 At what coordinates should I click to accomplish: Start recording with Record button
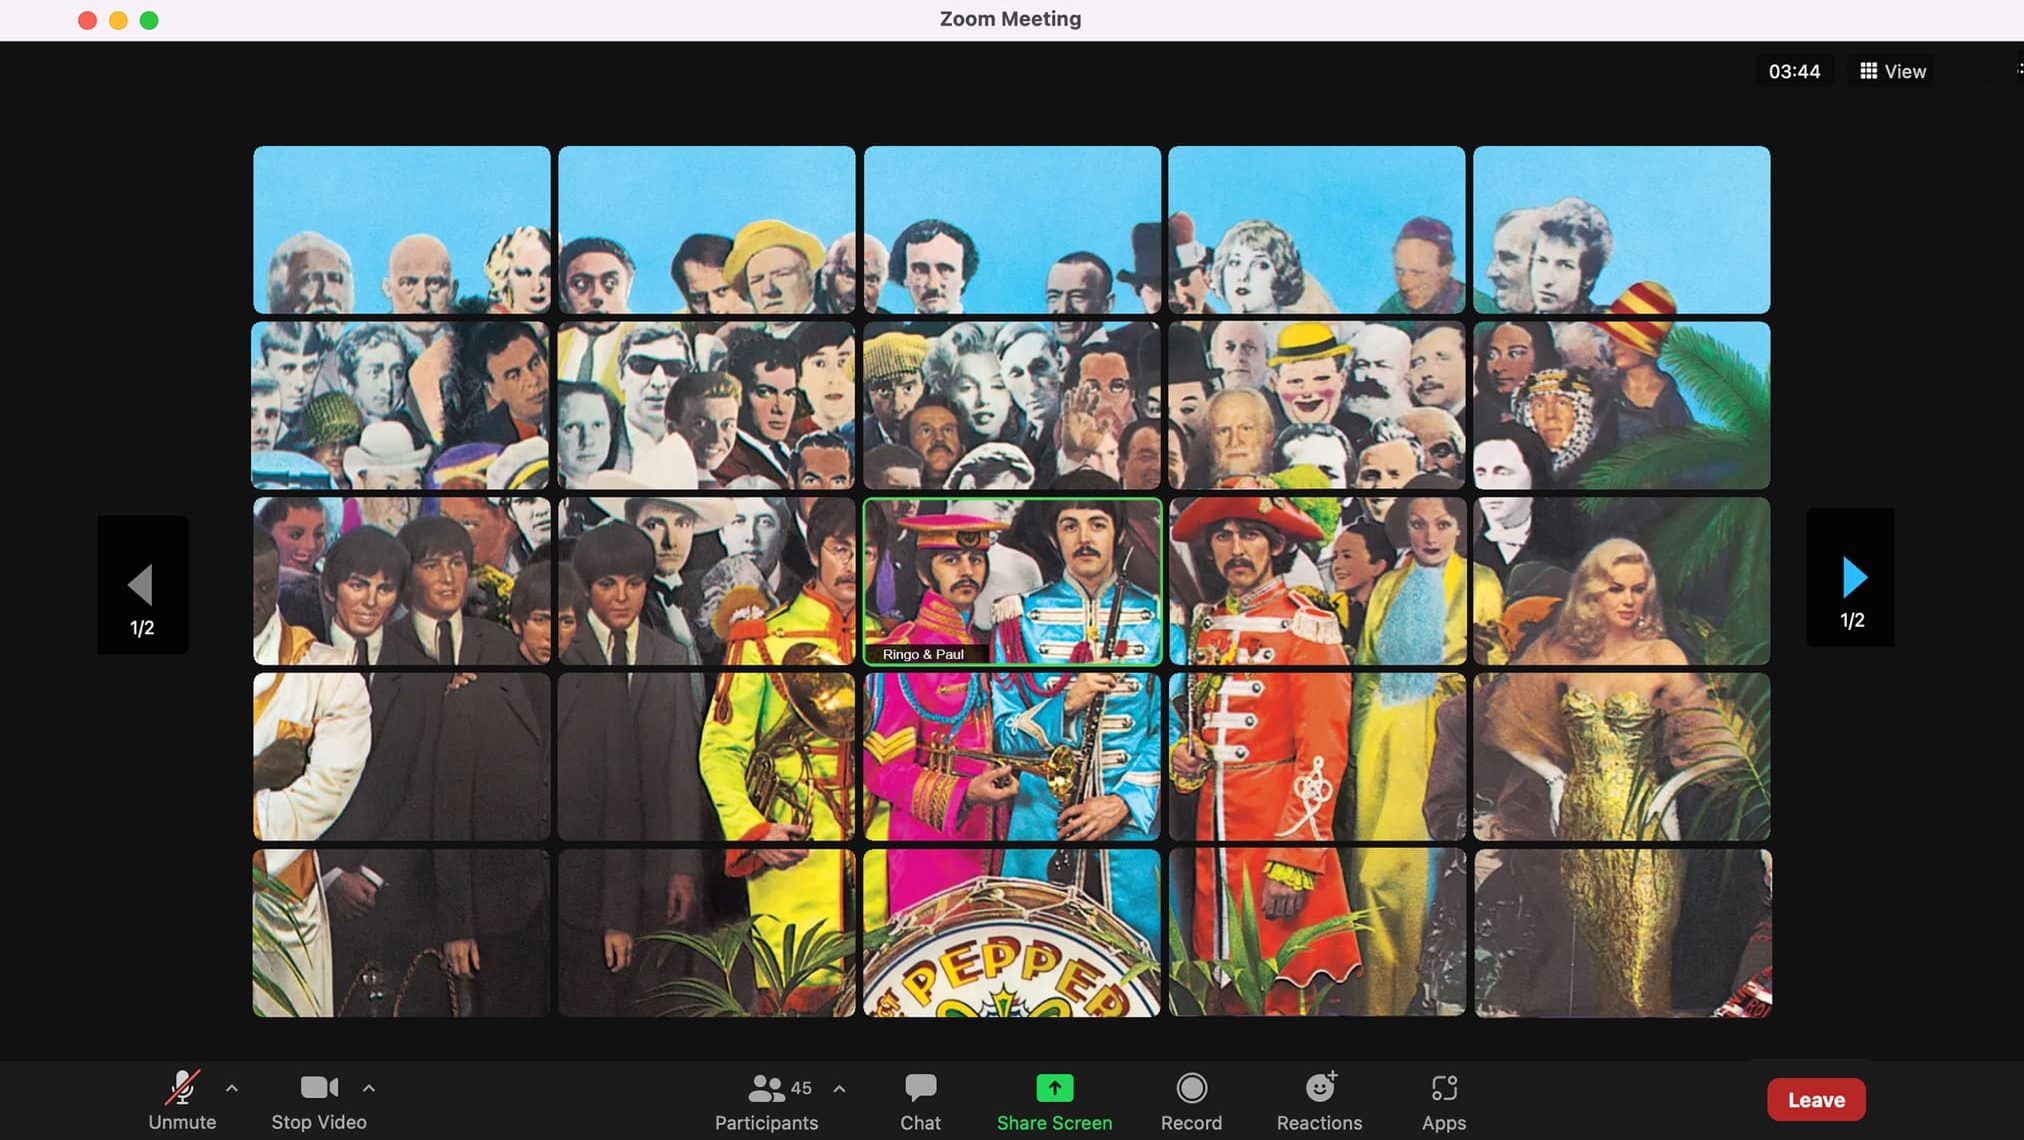1191,1100
